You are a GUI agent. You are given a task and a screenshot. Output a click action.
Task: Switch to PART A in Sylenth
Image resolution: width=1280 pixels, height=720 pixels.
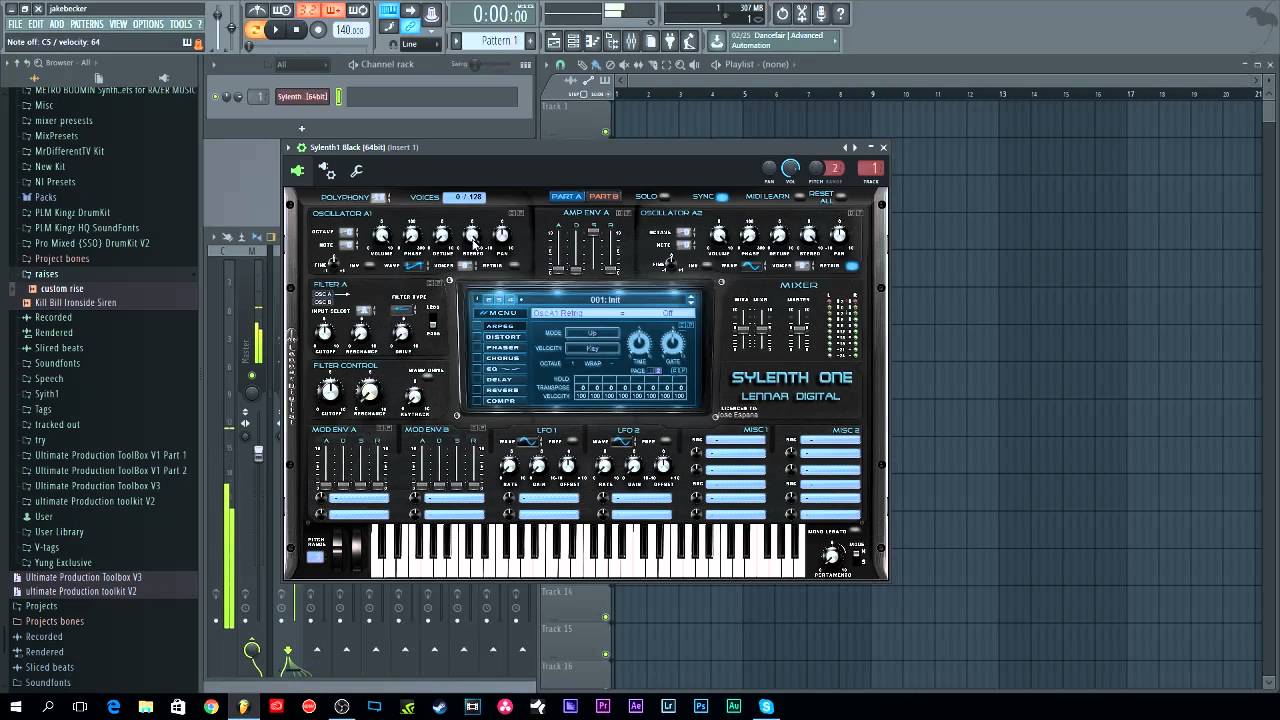[566, 196]
